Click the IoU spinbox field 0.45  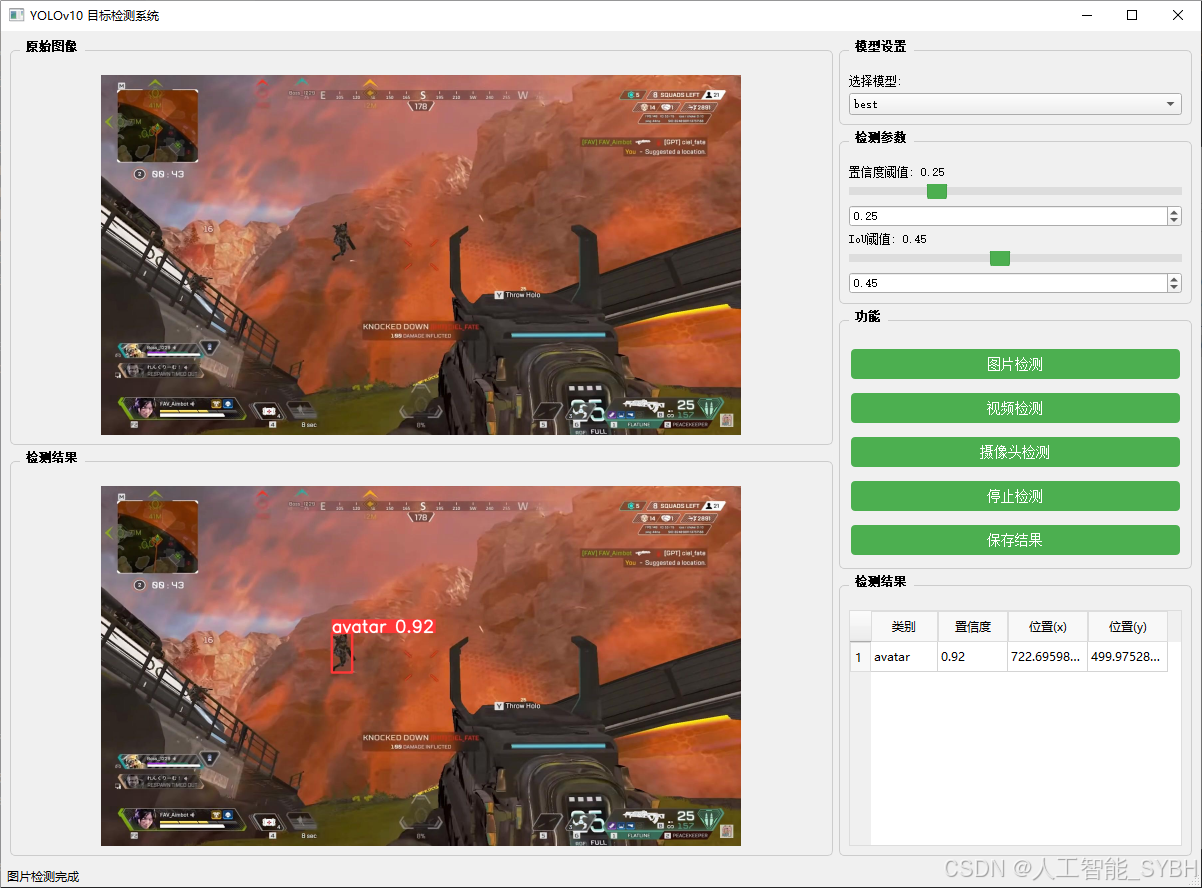pyautogui.click(x=1007, y=283)
